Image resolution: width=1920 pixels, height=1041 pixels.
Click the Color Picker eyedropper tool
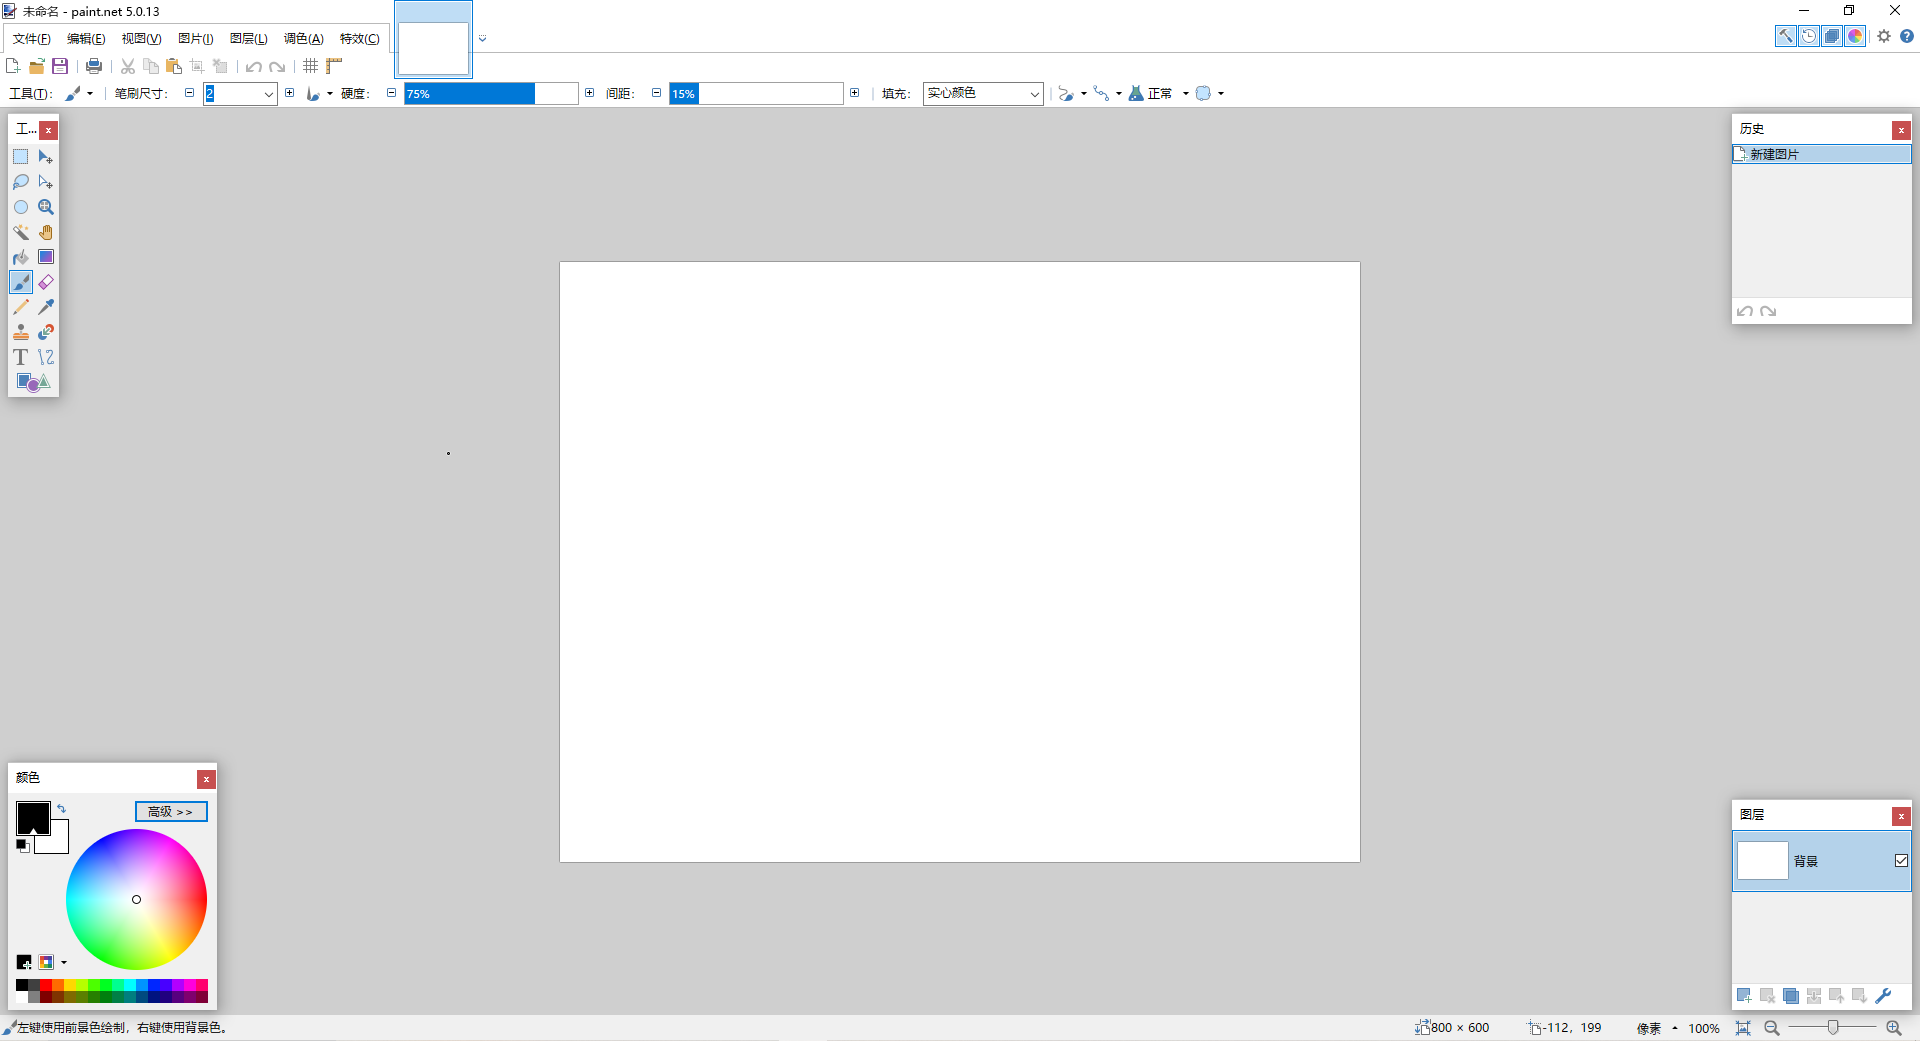(x=46, y=307)
